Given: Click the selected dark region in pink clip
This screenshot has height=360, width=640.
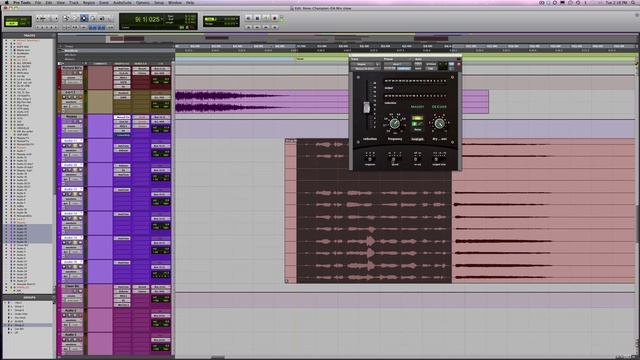Looking at the screenshot, I should [374, 211].
